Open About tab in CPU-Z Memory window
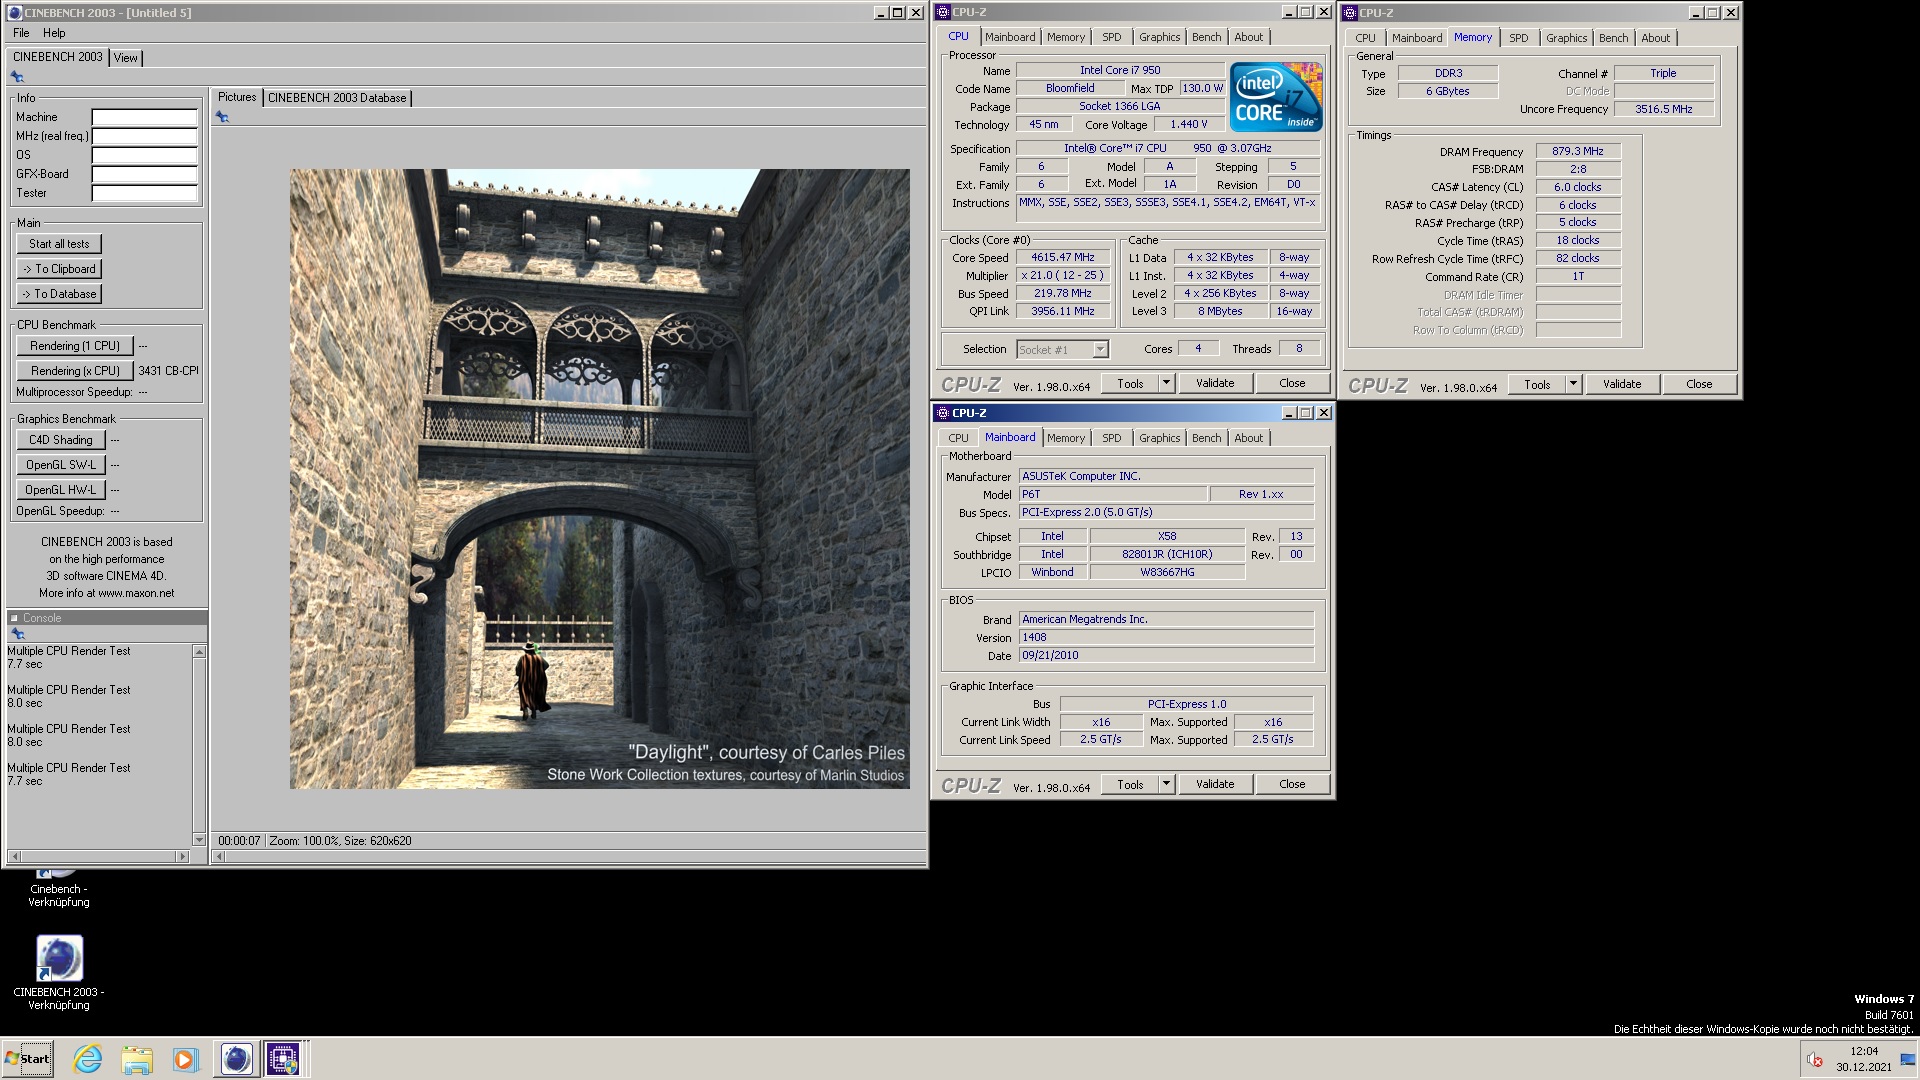 [x=1656, y=38]
